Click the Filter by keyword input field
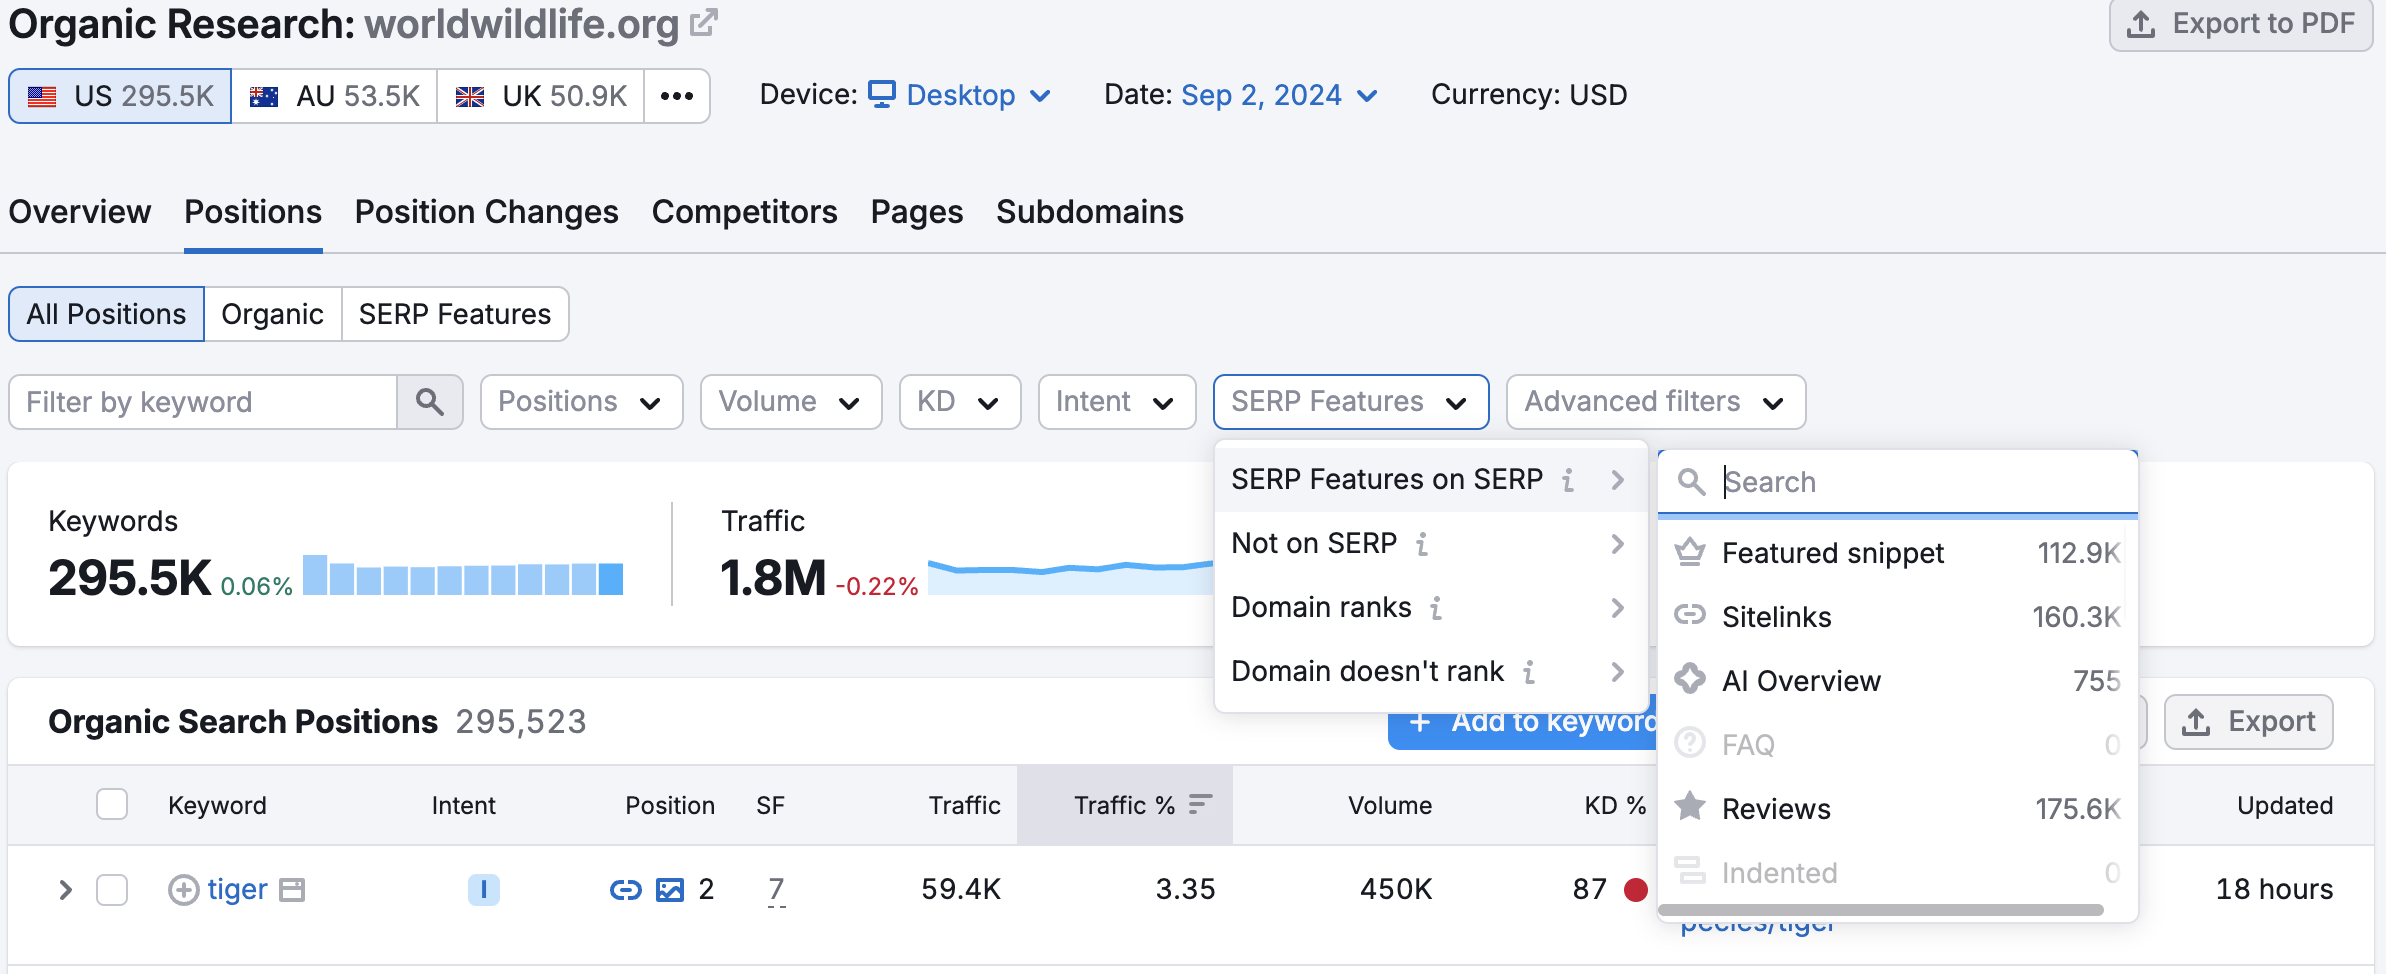Screen dimensions: 2386x974 203,402
